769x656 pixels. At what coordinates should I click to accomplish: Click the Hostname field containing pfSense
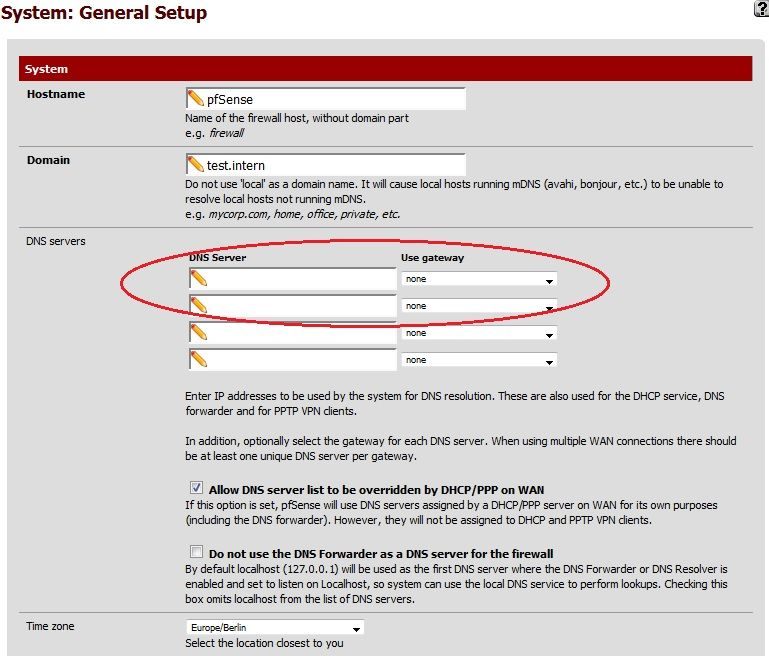(326, 99)
